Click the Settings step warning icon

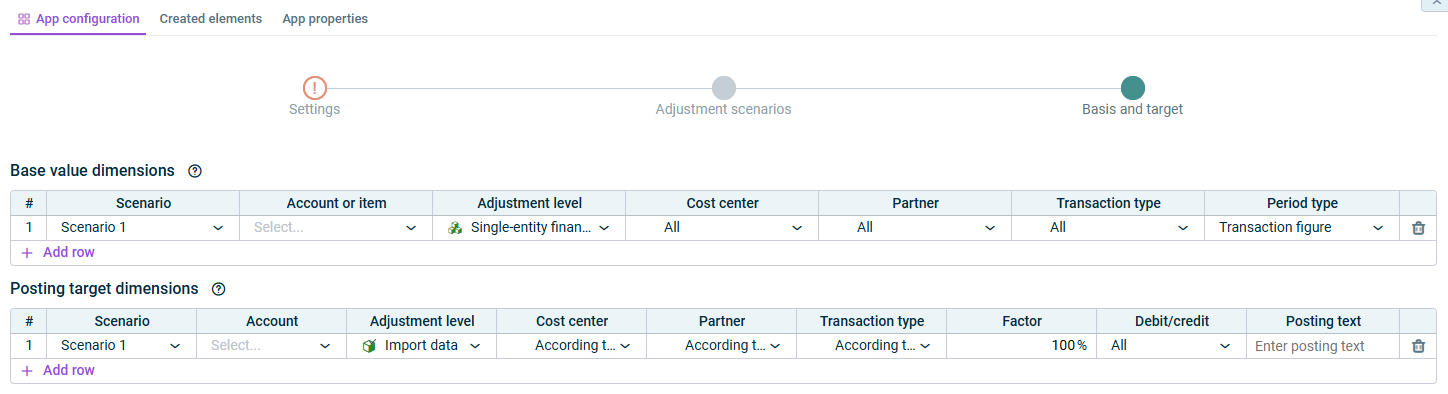tap(315, 88)
